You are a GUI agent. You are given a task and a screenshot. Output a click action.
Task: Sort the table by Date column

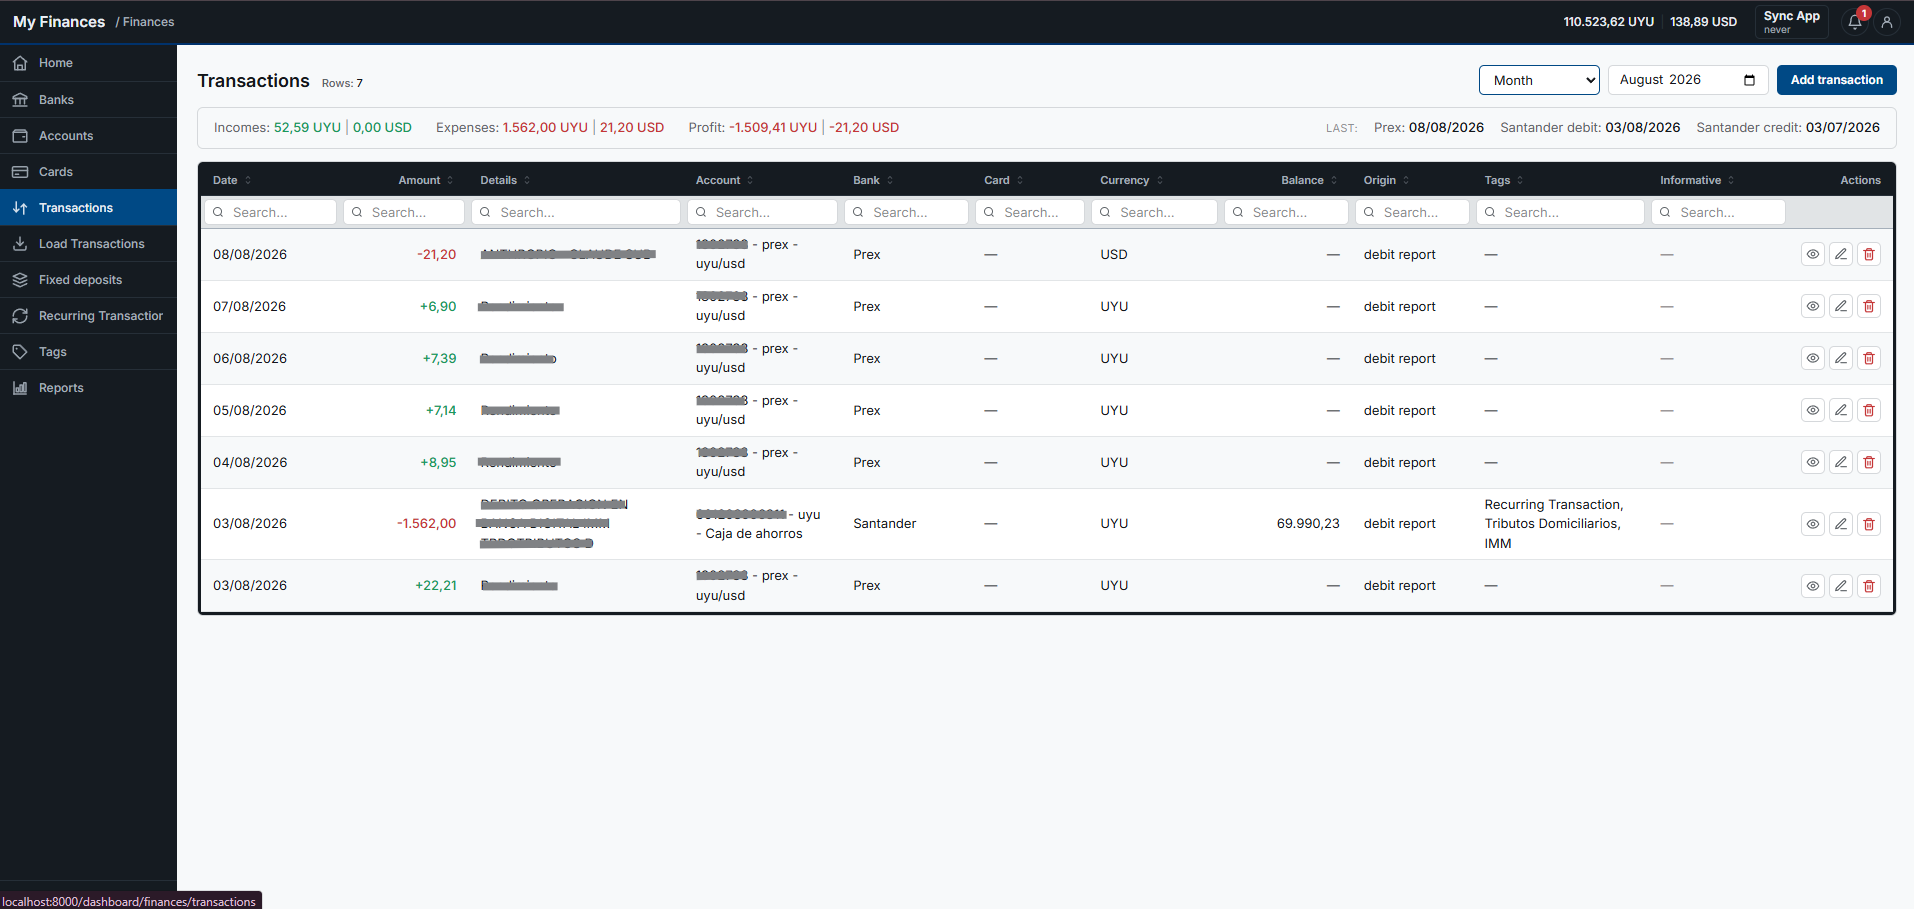(232, 180)
